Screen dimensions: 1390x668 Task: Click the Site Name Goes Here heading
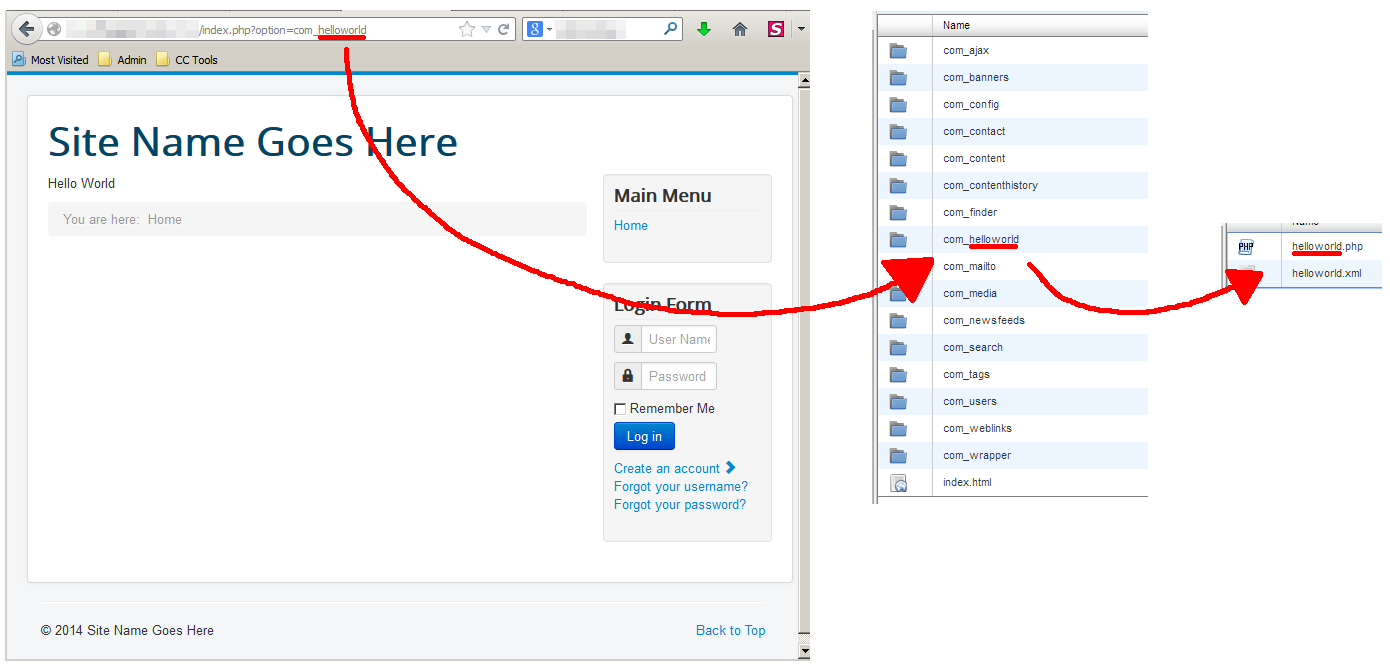tap(253, 142)
